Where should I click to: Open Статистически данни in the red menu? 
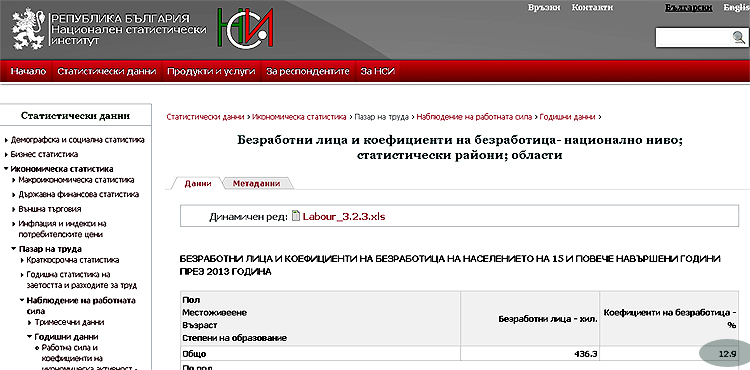pos(107,72)
